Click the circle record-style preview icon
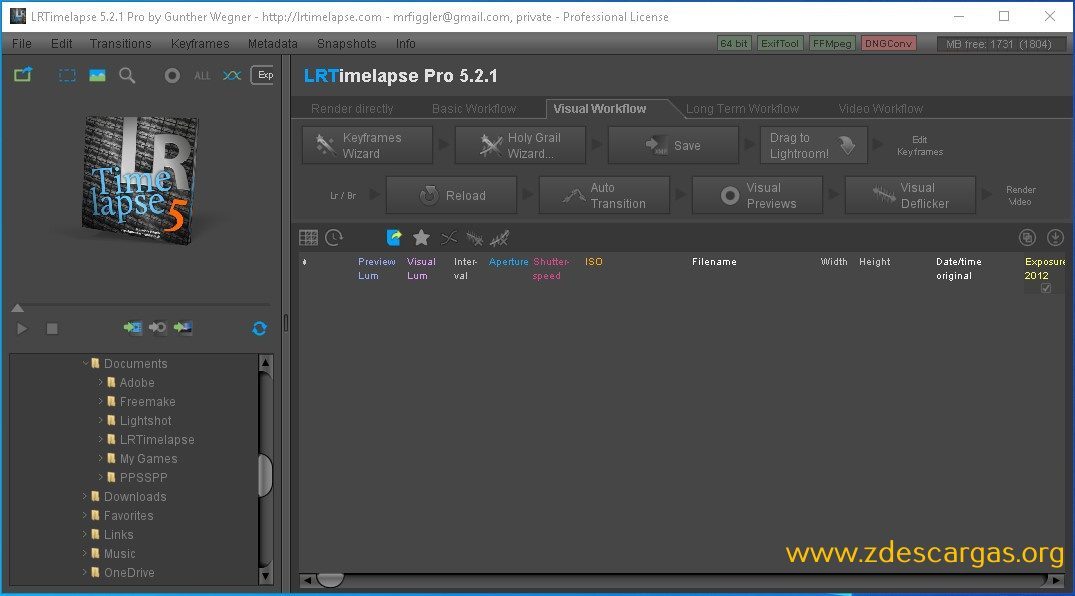The image size is (1075, 596). pos(172,75)
